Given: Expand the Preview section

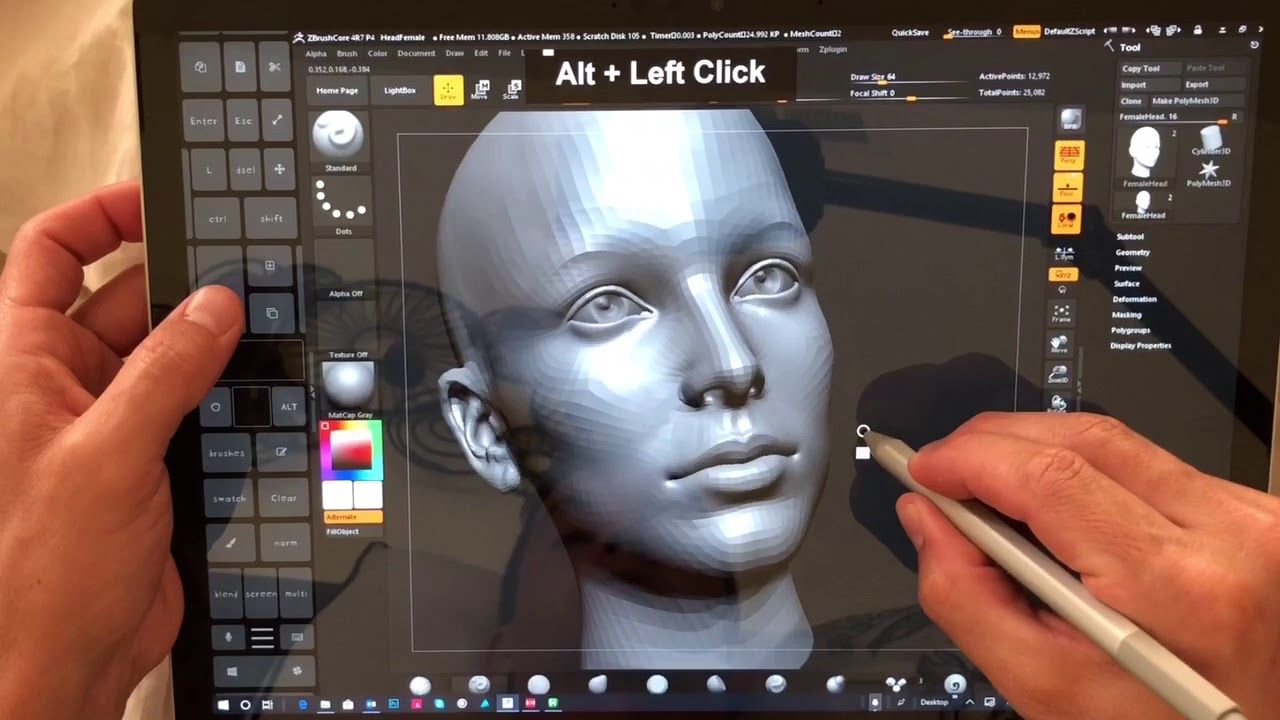Looking at the screenshot, I should [x=1128, y=268].
